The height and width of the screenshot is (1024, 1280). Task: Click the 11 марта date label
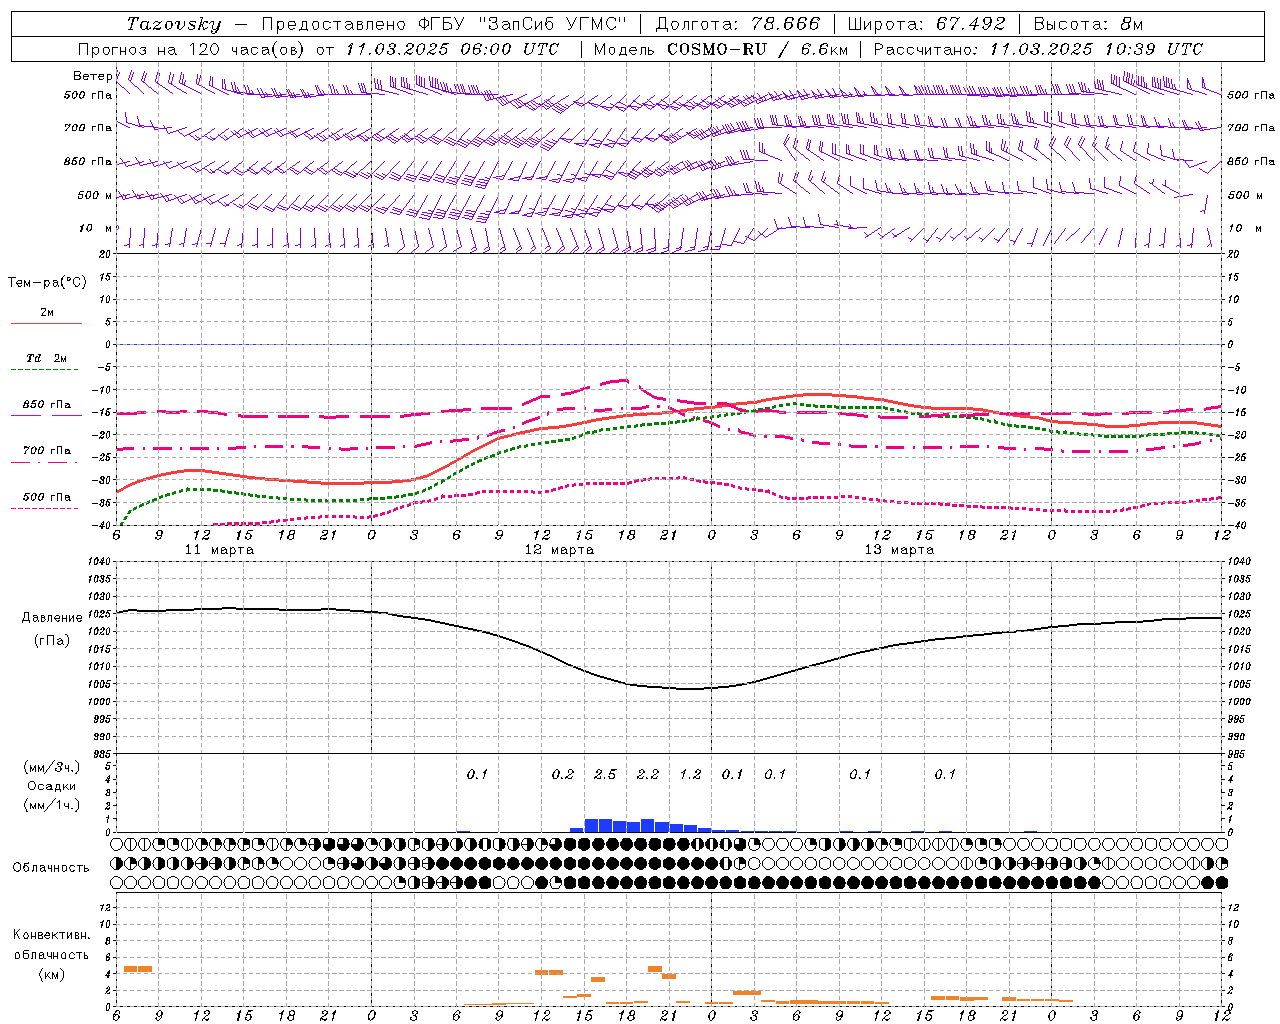coord(219,550)
